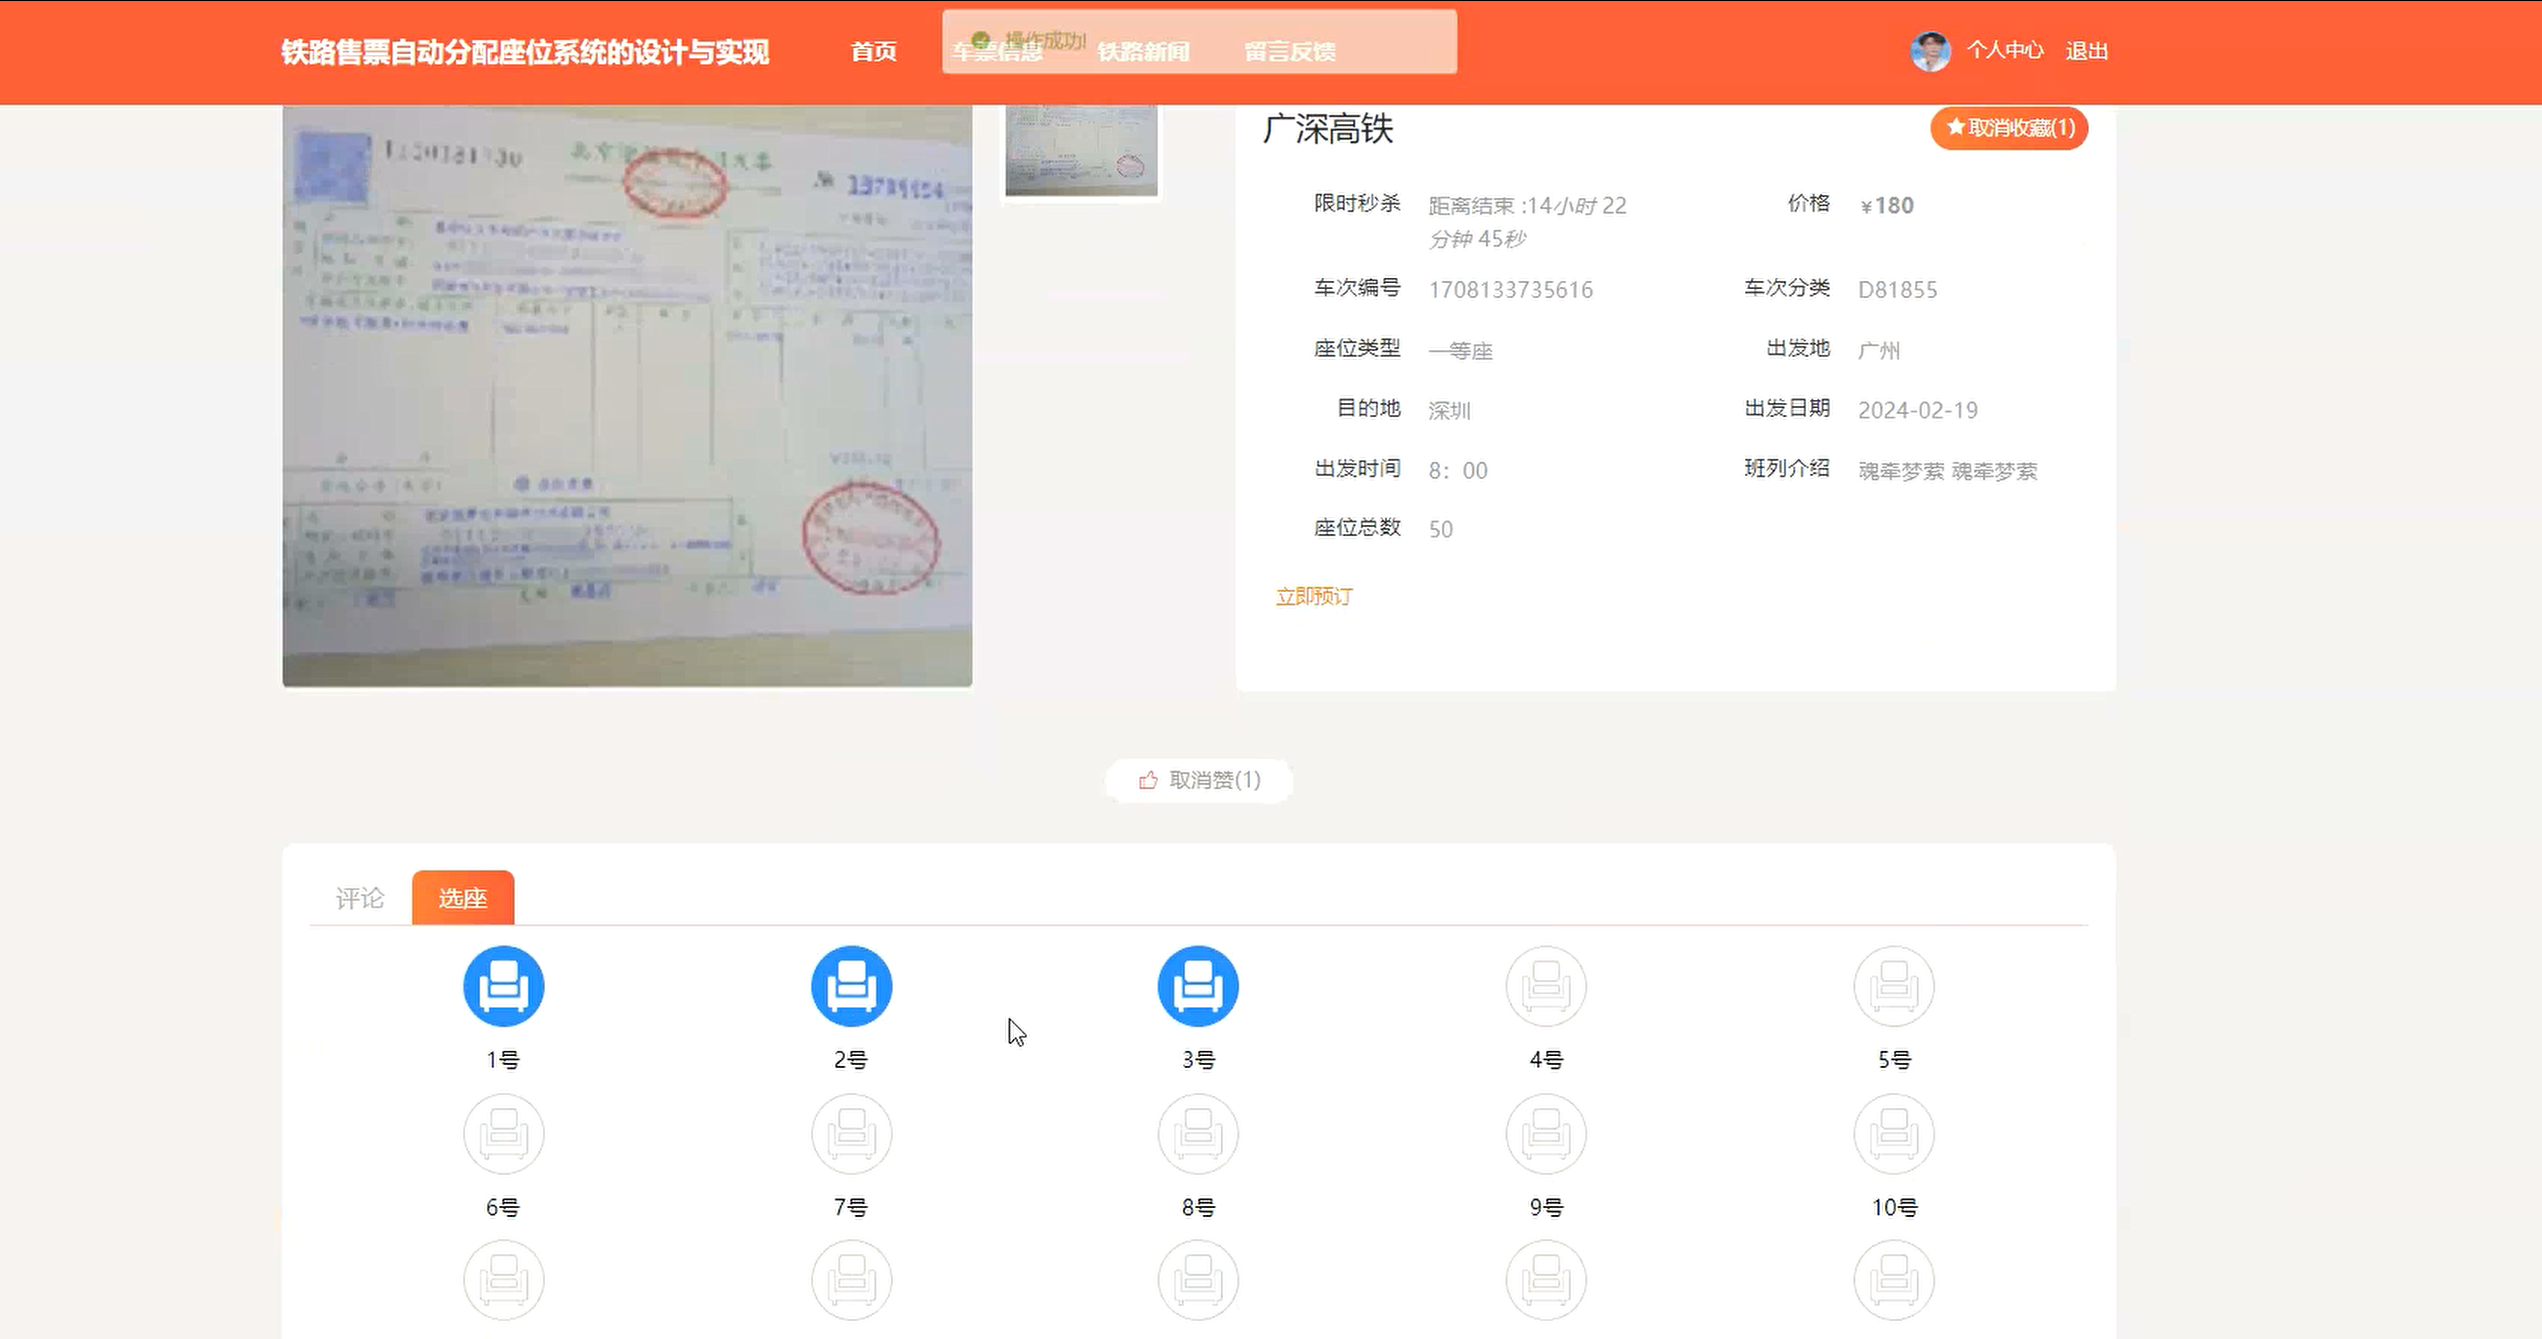Click the seat total value 50
Image resolution: width=2542 pixels, height=1339 pixels.
1440,529
